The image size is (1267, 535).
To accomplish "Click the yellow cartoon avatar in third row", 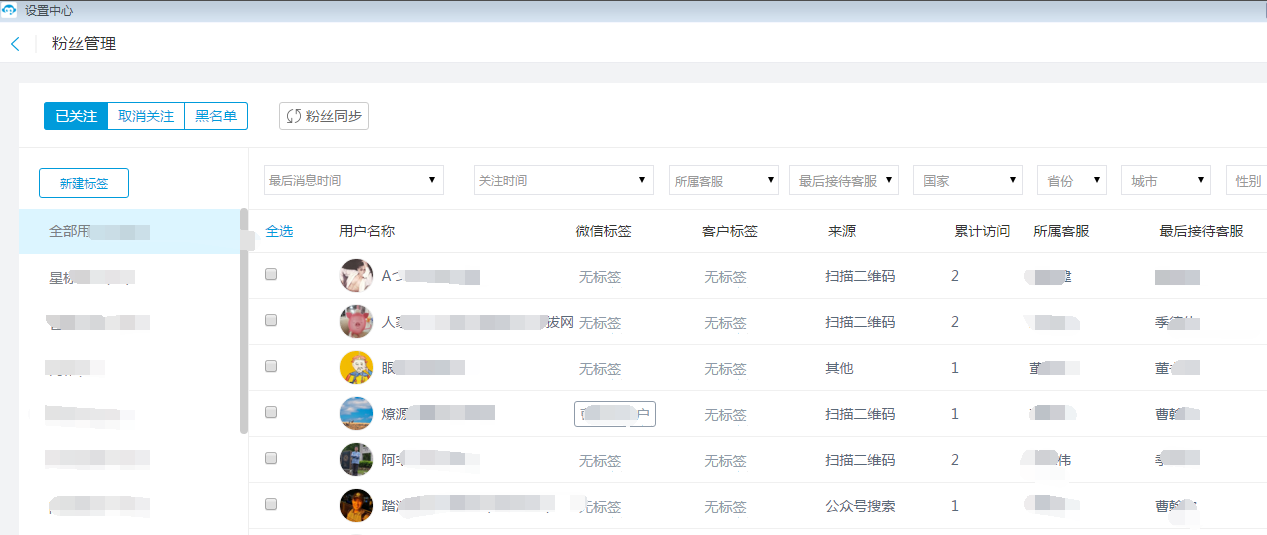I will point(356,368).
